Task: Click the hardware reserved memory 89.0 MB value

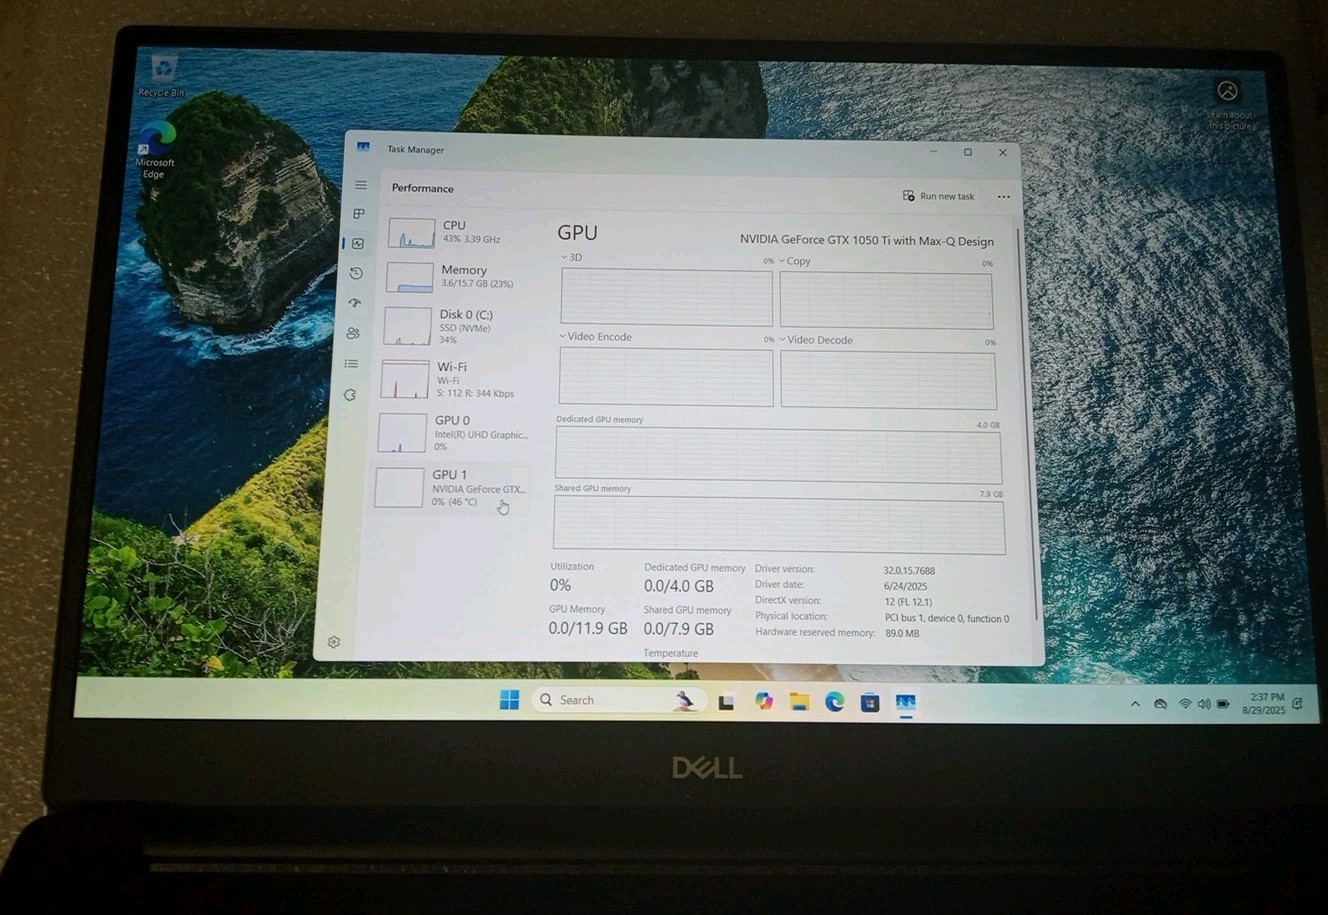Action: (x=902, y=633)
